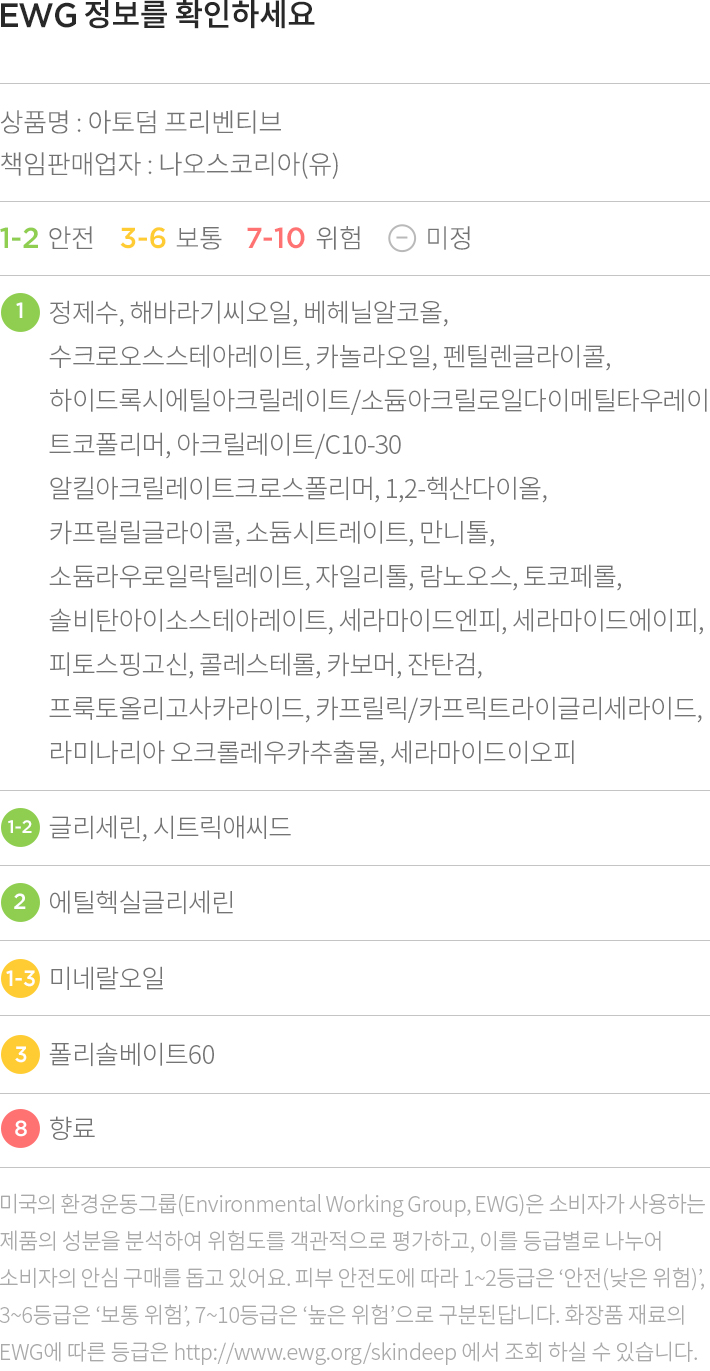Click the green grade 1 badge

20,312
